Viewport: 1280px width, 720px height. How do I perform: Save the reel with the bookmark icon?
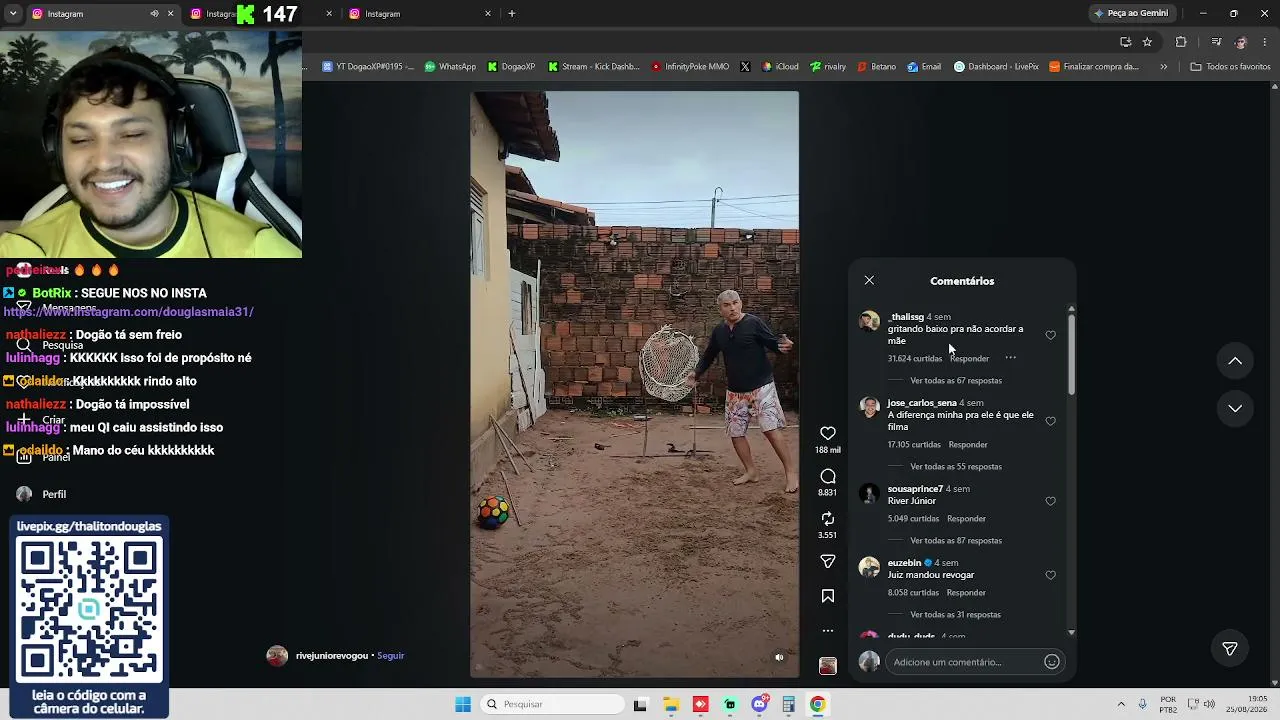(828, 596)
